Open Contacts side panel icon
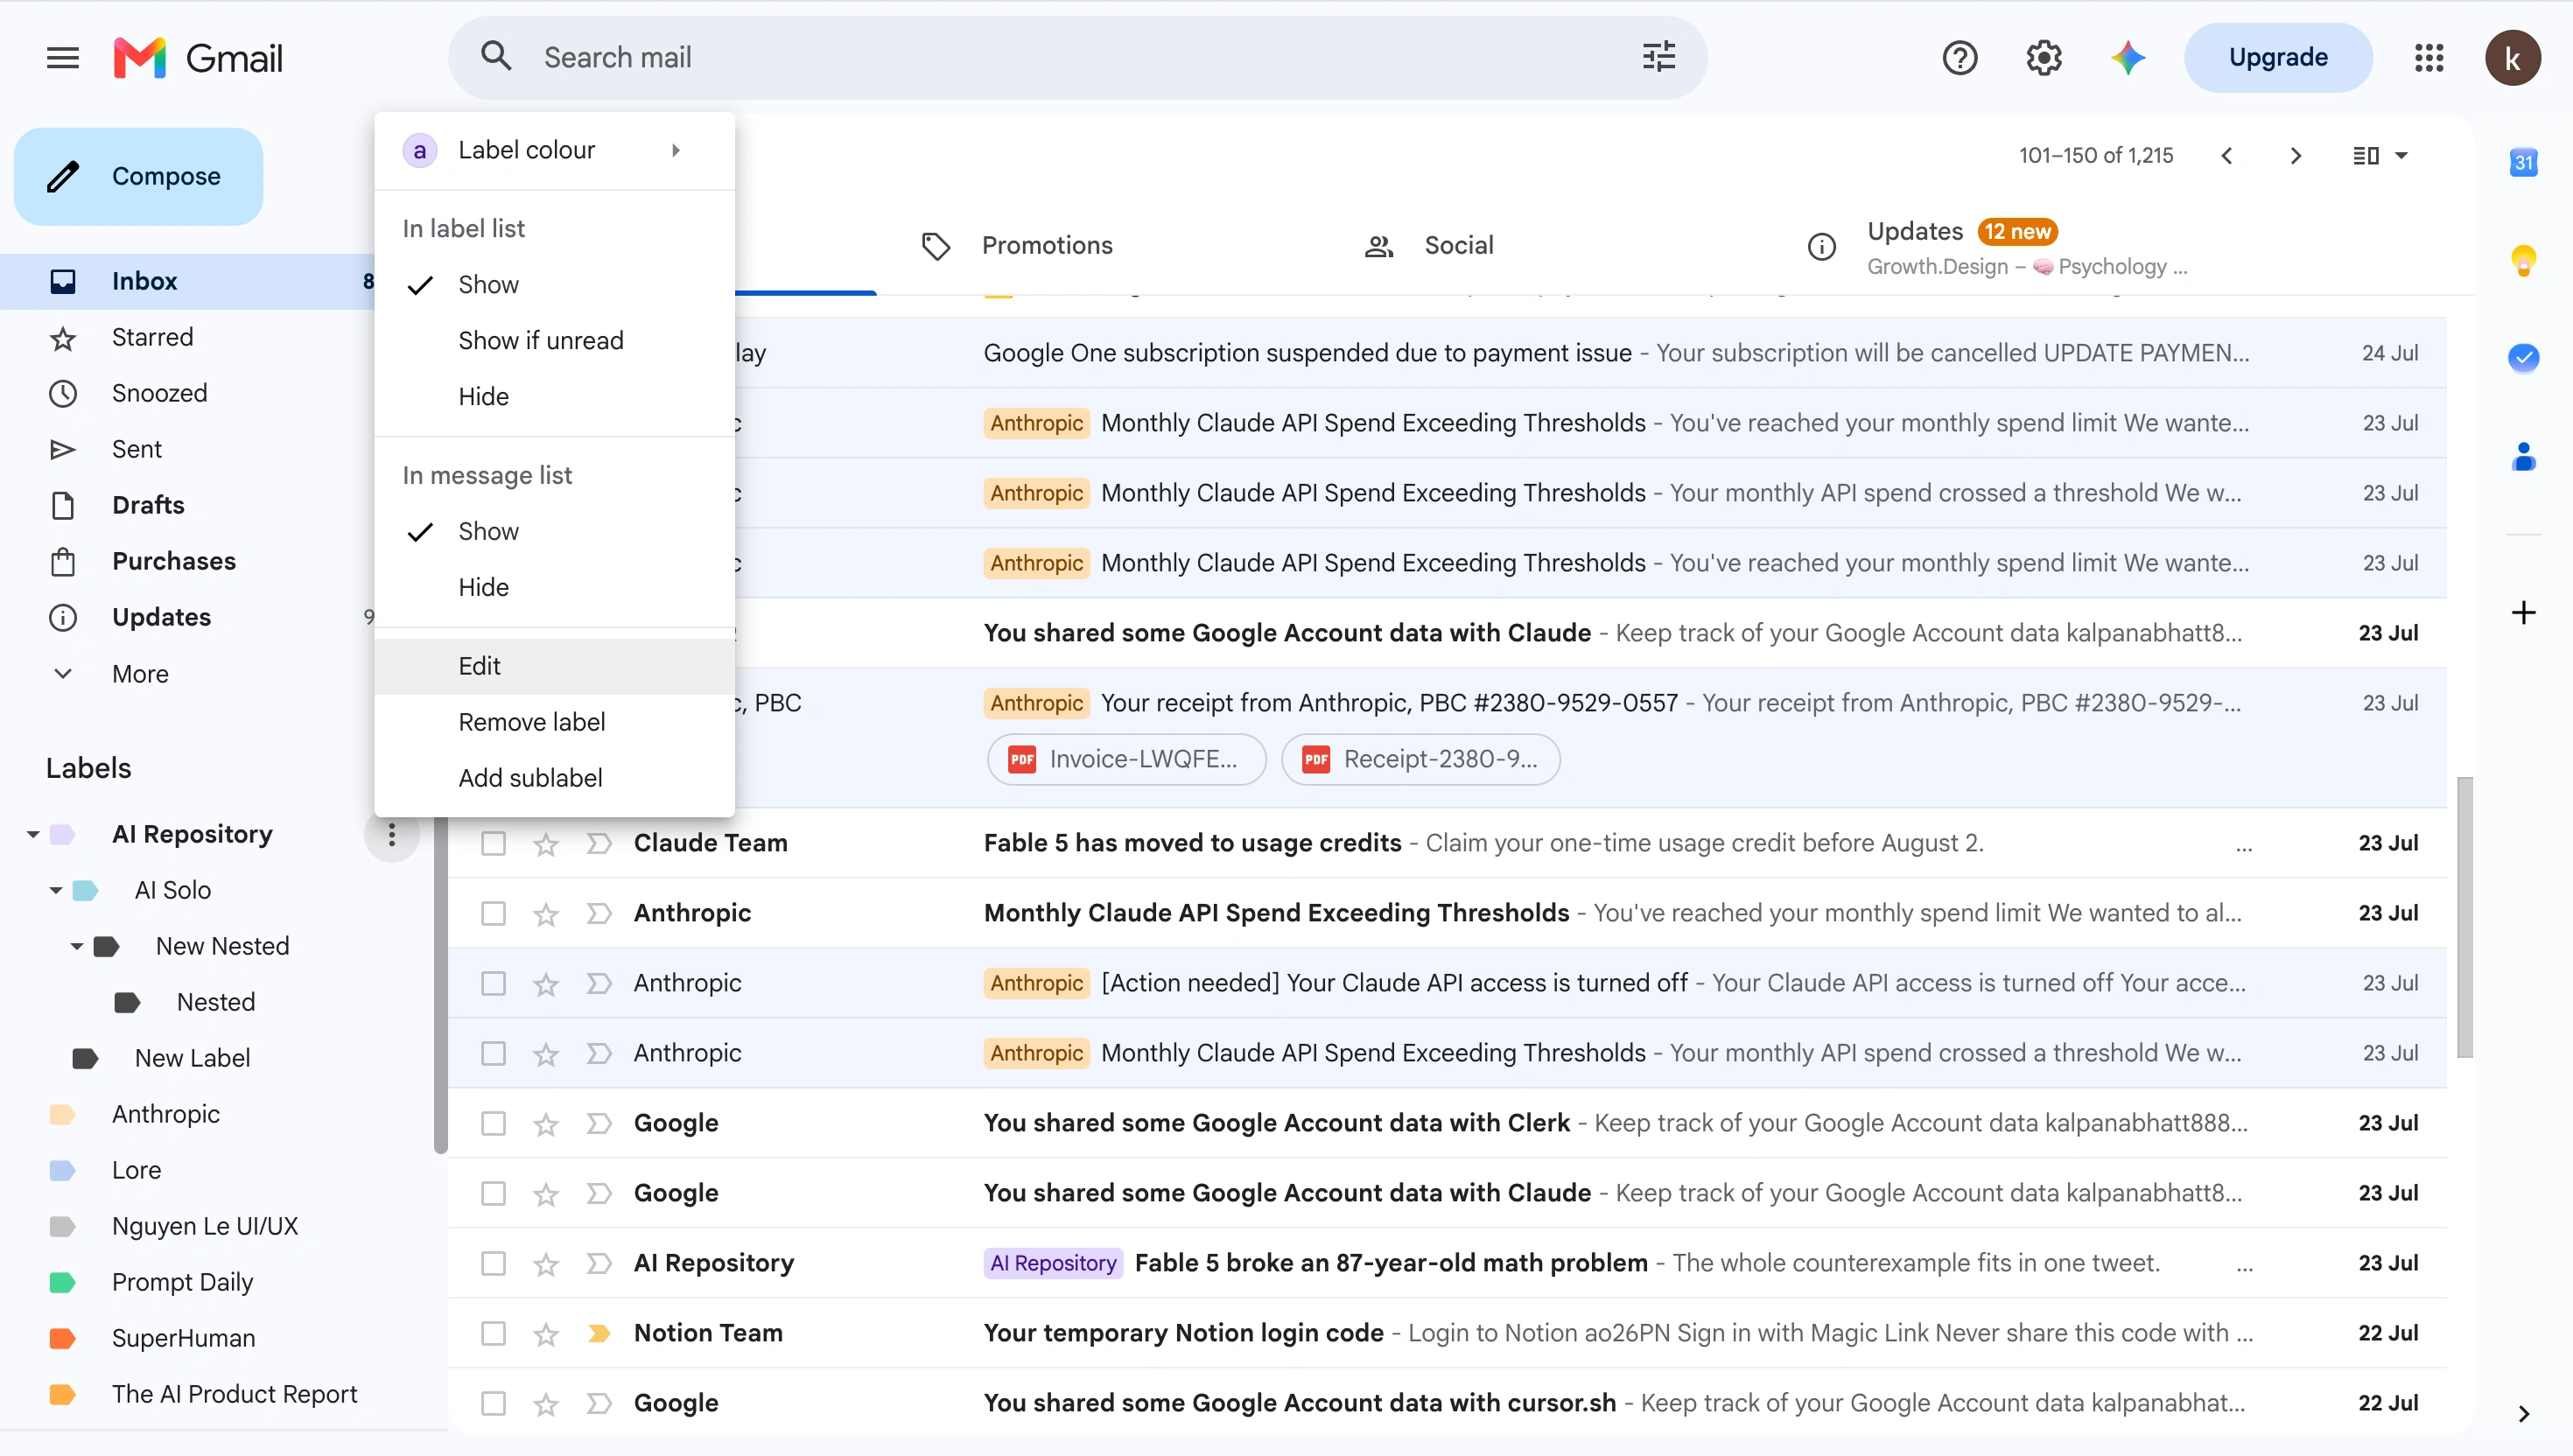This screenshot has width=2573, height=1456. pos(2523,457)
